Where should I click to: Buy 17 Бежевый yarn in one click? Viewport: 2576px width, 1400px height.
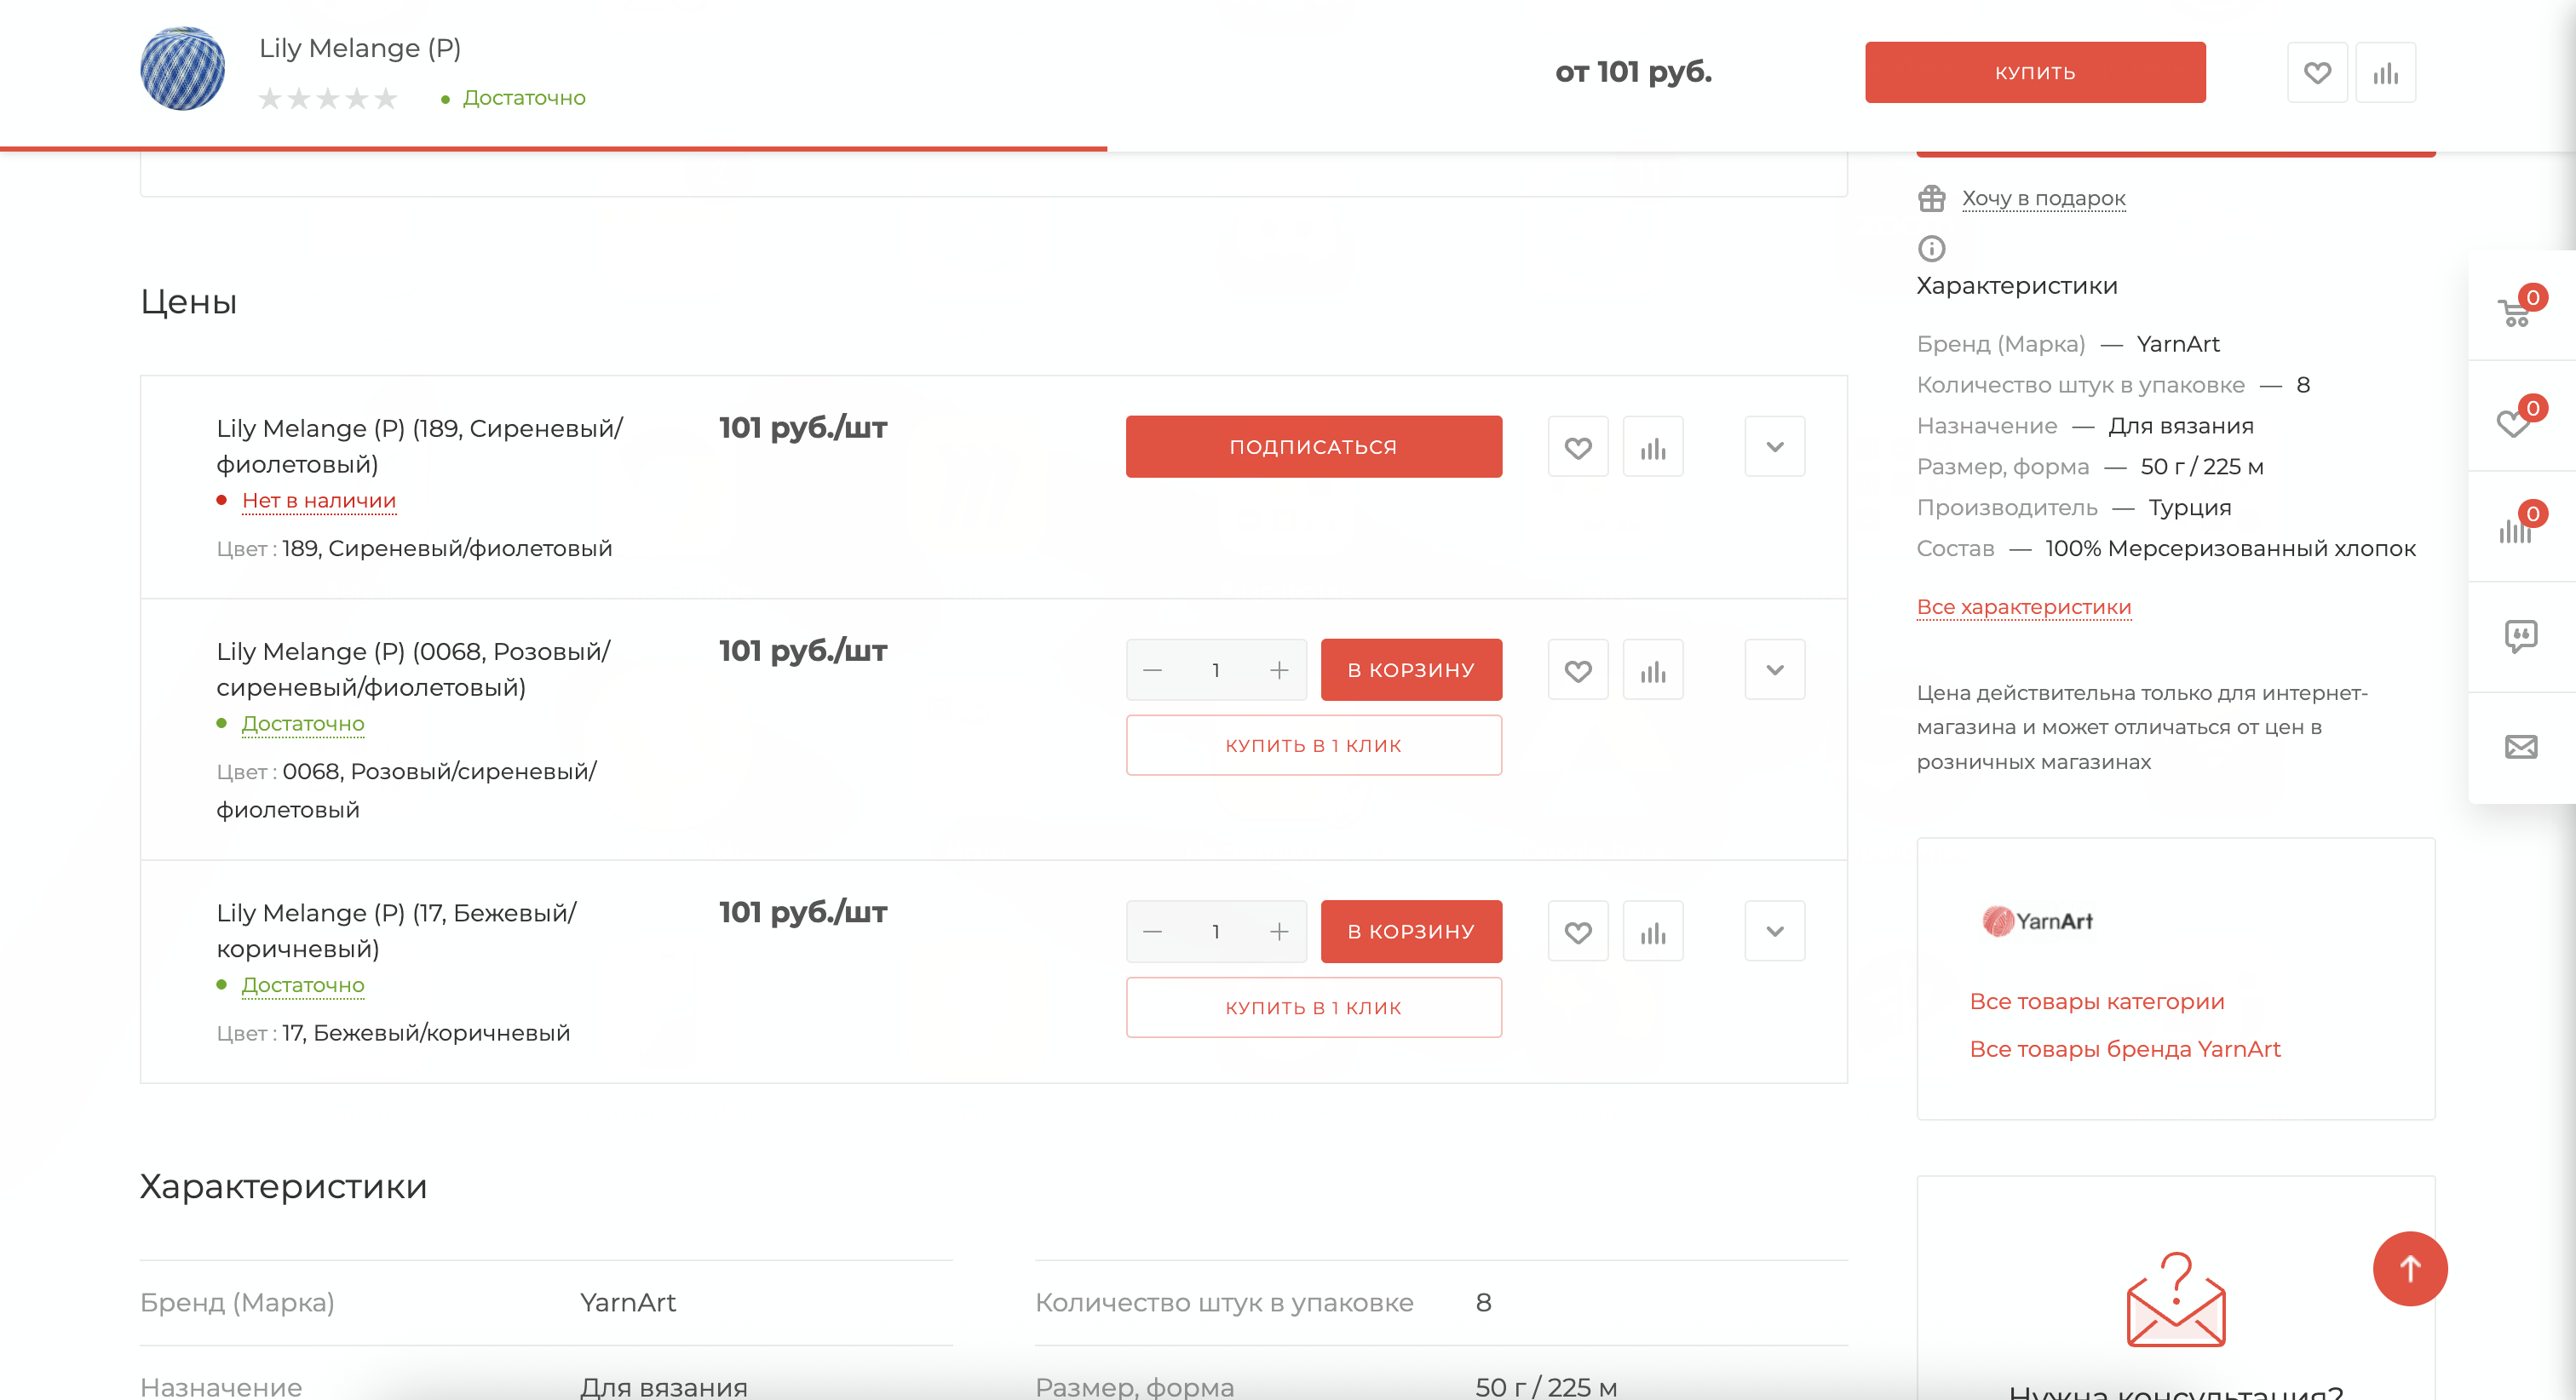click(x=1313, y=1007)
